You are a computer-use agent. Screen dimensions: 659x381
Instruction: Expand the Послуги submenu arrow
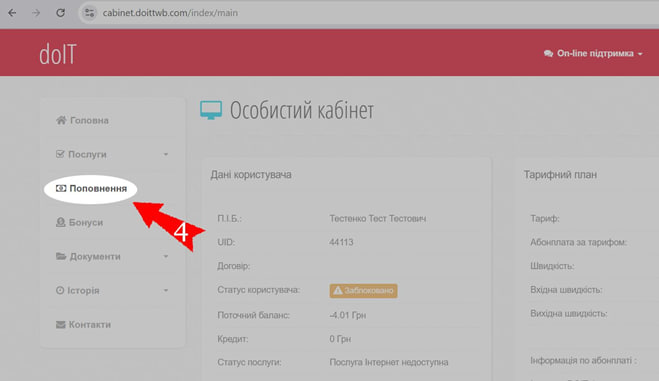[166, 155]
